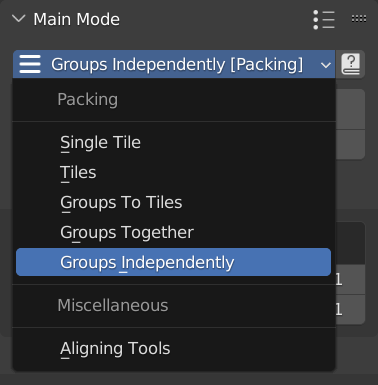Click the dotted grip handle icon
The width and height of the screenshot is (378, 385).
359,19
